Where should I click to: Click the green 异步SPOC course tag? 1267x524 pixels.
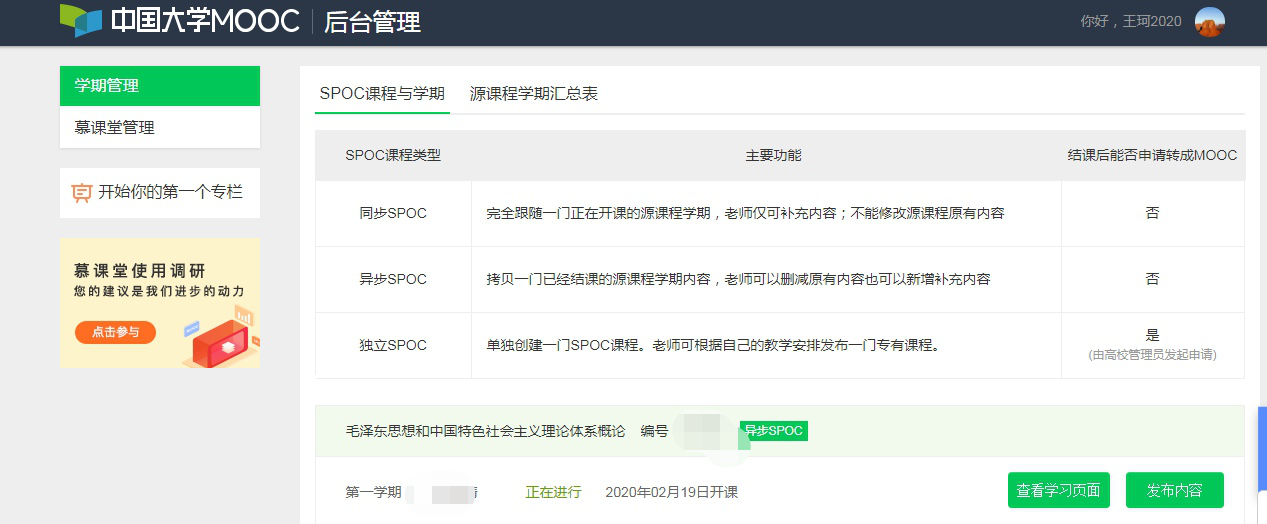coord(773,431)
